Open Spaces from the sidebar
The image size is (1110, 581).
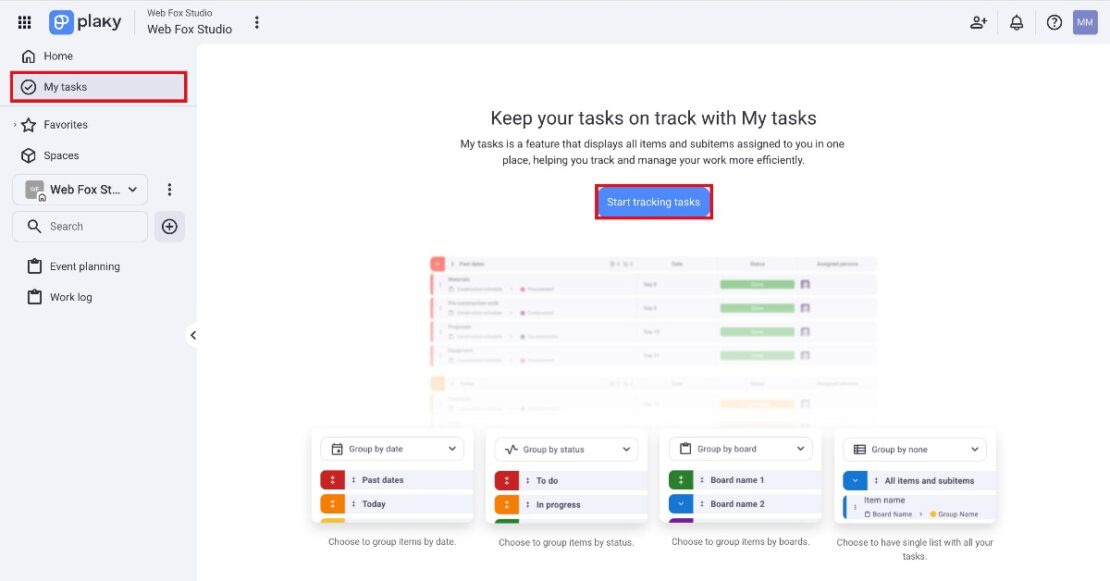coord(60,155)
